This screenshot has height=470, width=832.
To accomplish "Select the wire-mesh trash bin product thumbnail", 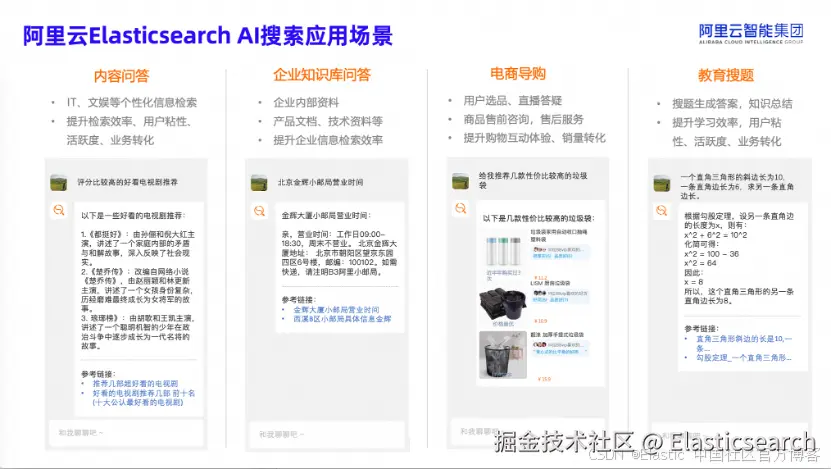I will (502, 355).
